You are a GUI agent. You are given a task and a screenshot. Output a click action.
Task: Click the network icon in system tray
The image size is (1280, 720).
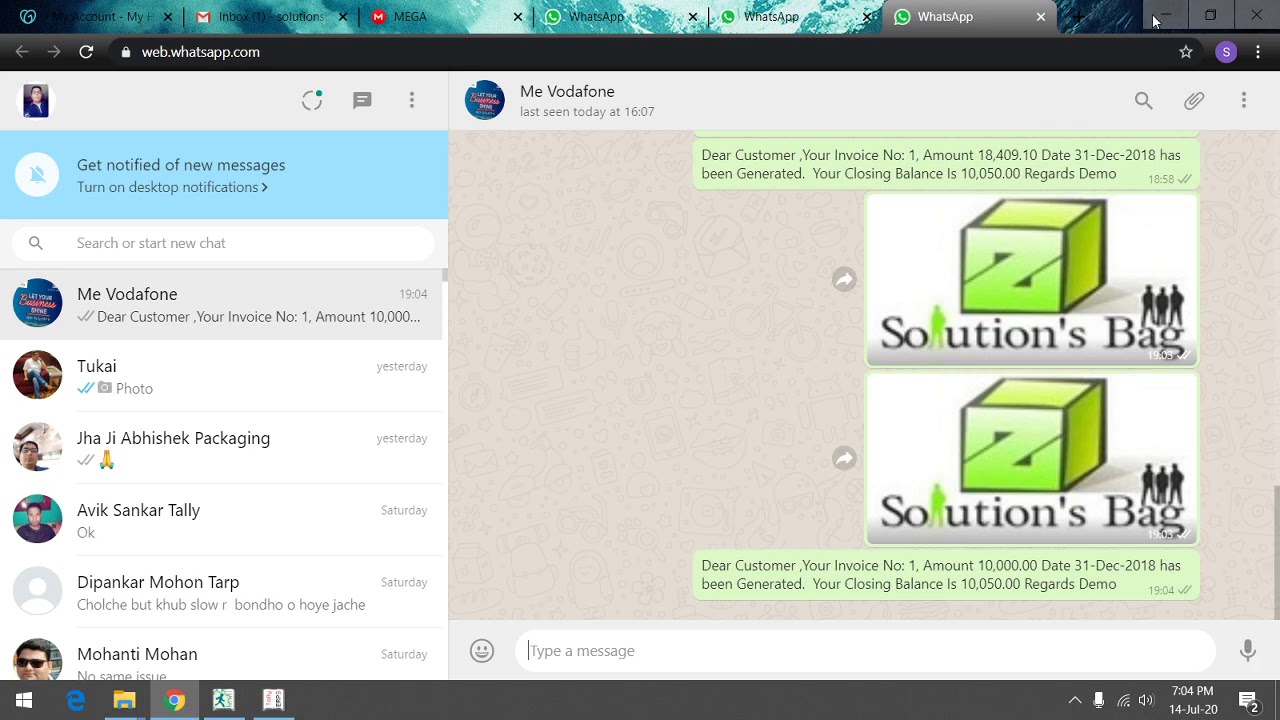coord(1123,701)
